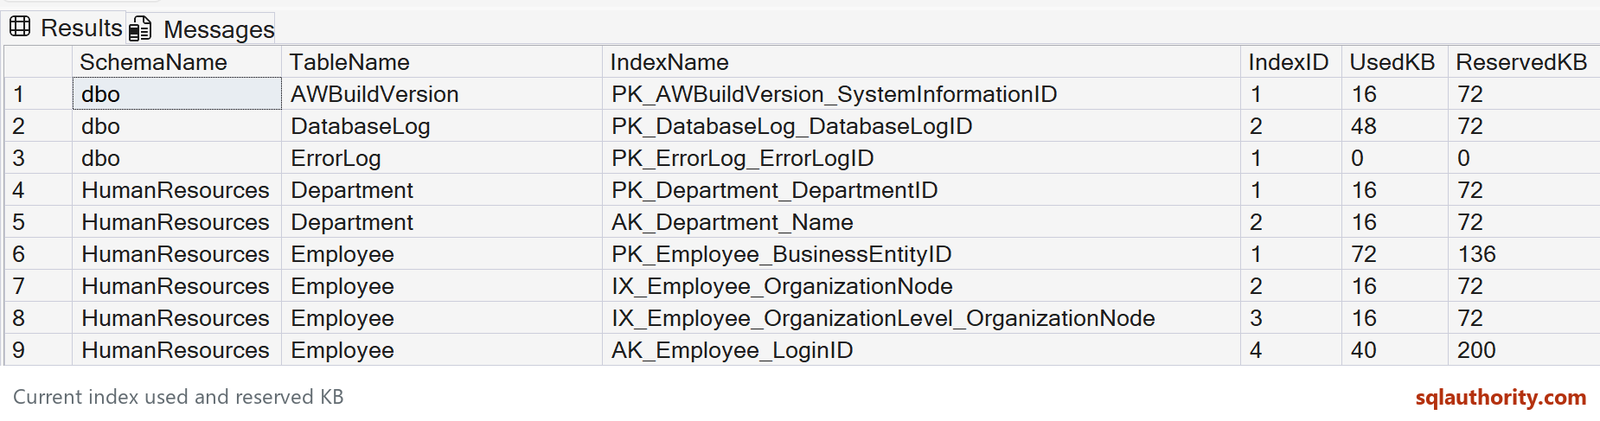Select row number 9 header
Image resolution: width=1600 pixels, height=421 pixels.
pos(38,350)
